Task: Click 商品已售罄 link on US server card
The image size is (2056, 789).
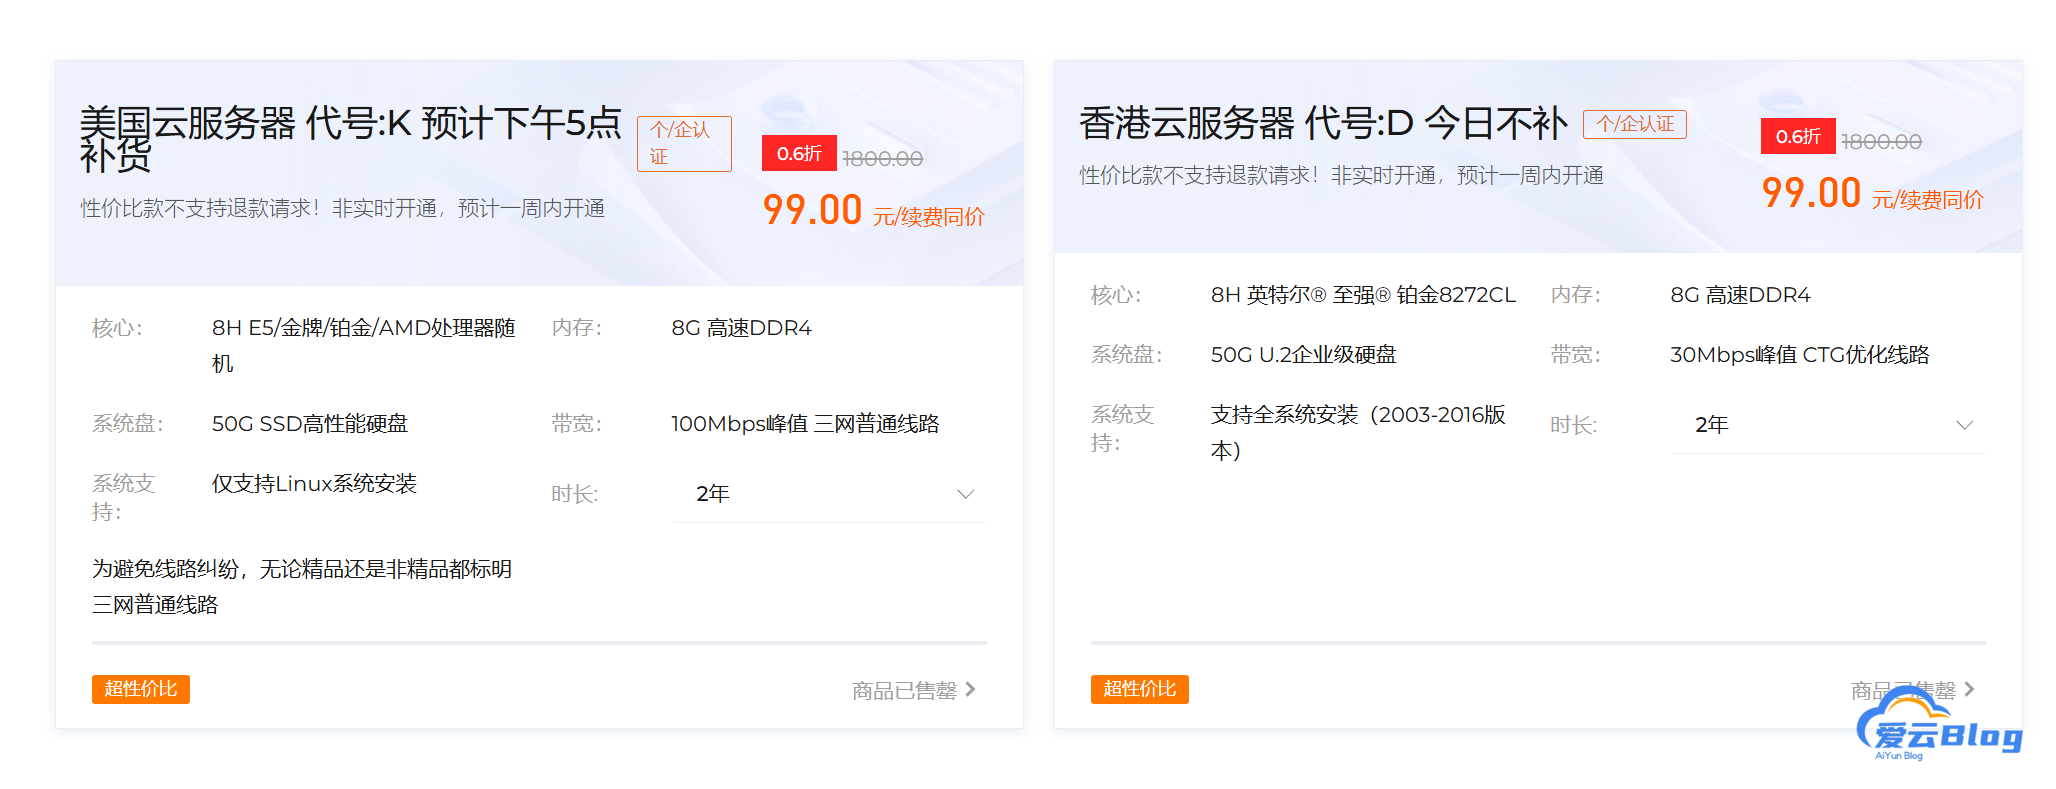Action: pyautogui.click(x=904, y=690)
